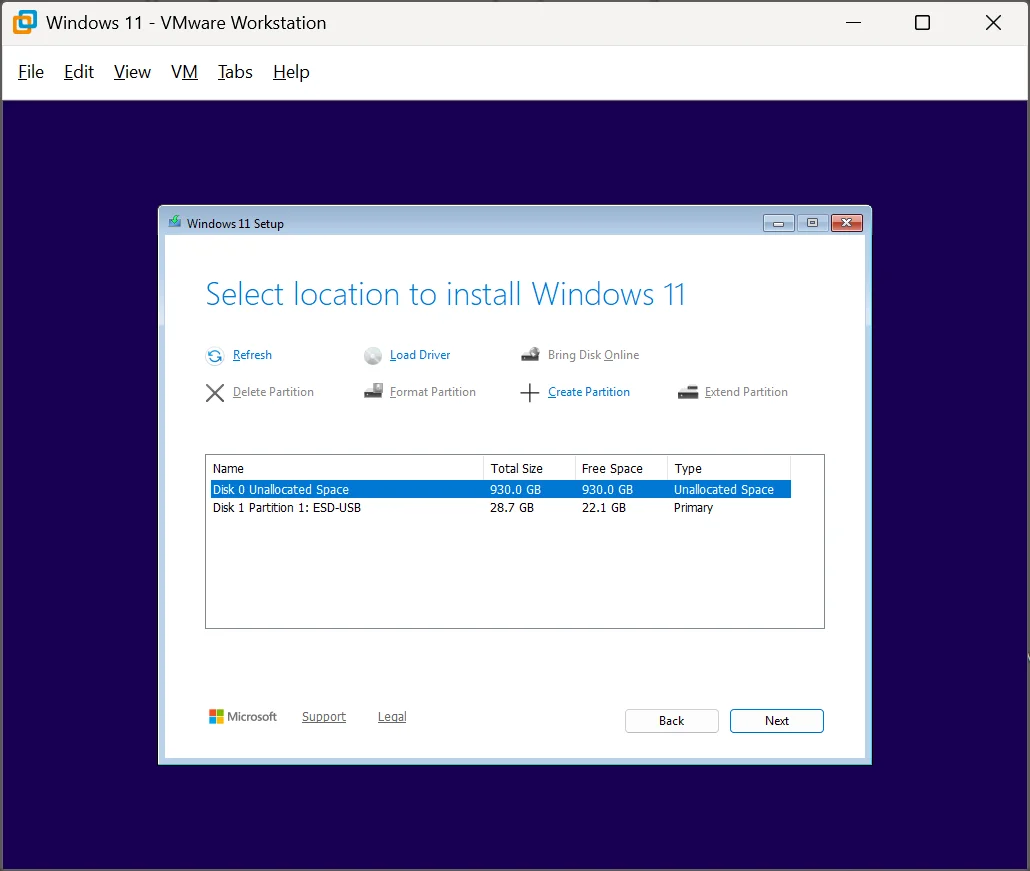Click the Delete Partition label
Image resolution: width=1030 pixels, height=871 pixels.
[x=273, y=392]
